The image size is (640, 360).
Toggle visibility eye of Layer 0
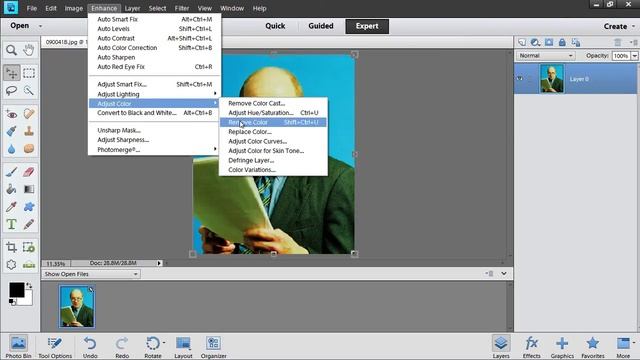tap(520, 78)
